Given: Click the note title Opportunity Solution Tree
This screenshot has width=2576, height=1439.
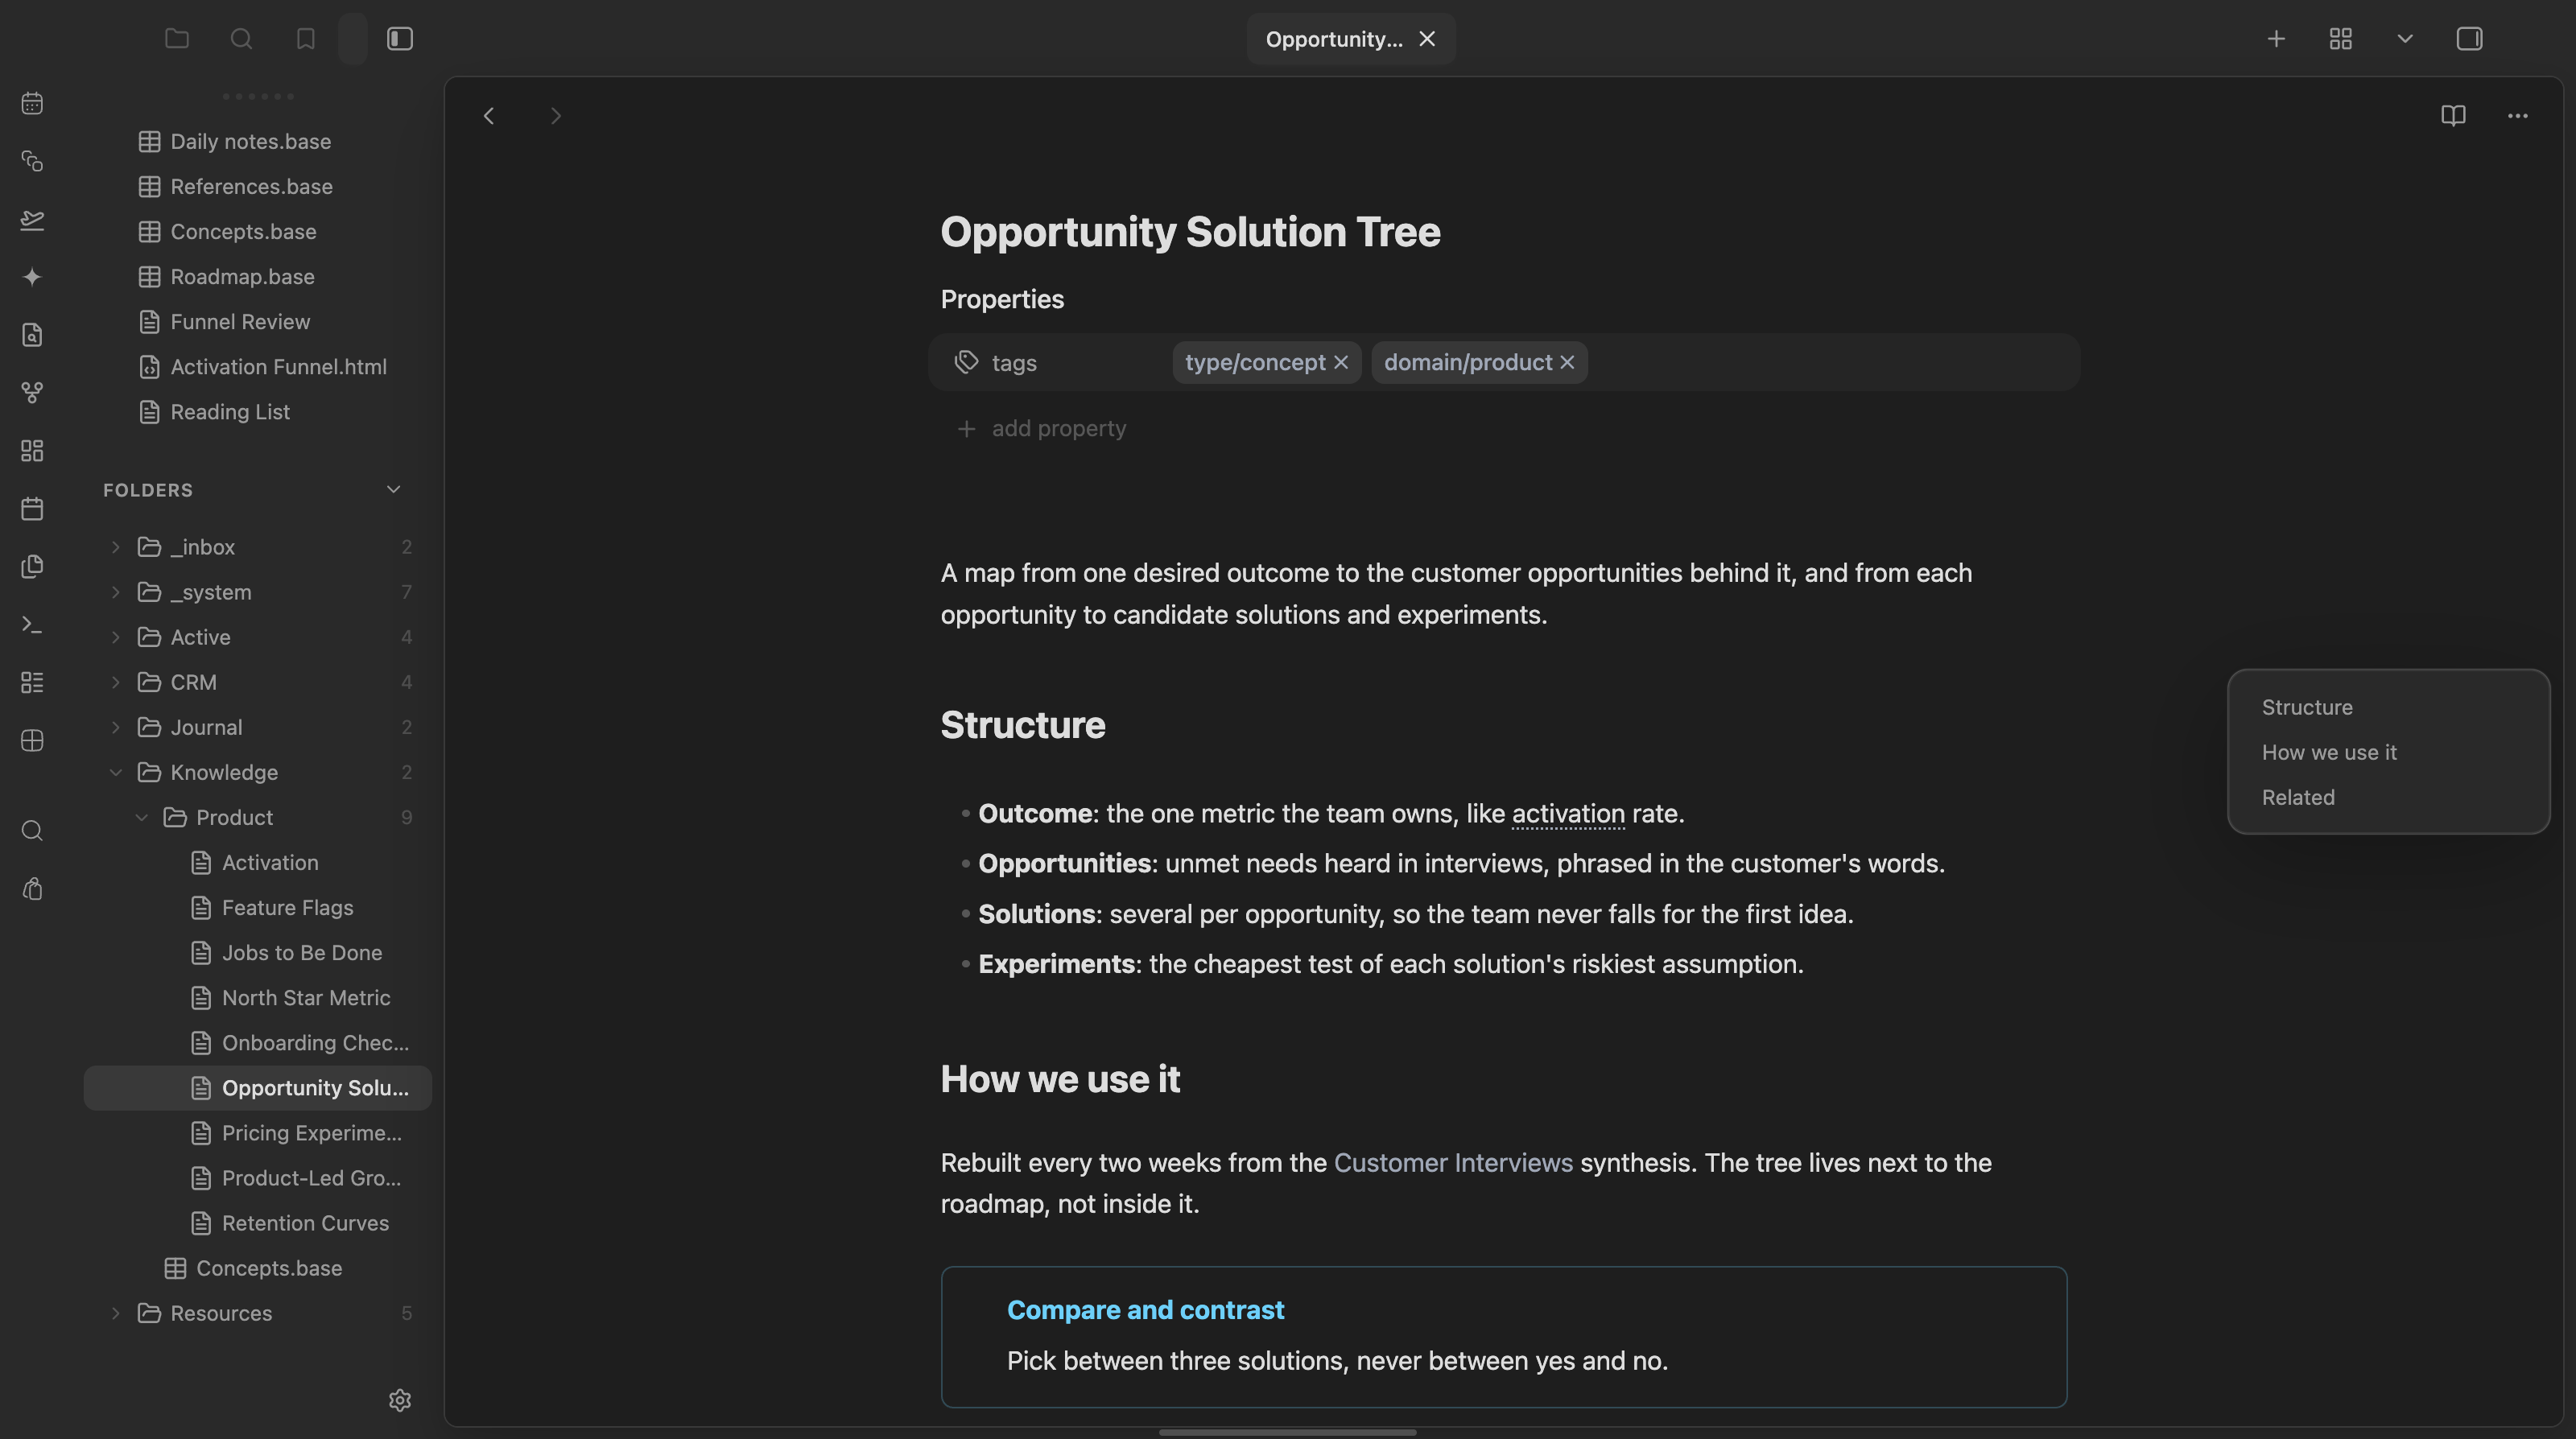Looking at the screenshot, I should point(1190,232).
